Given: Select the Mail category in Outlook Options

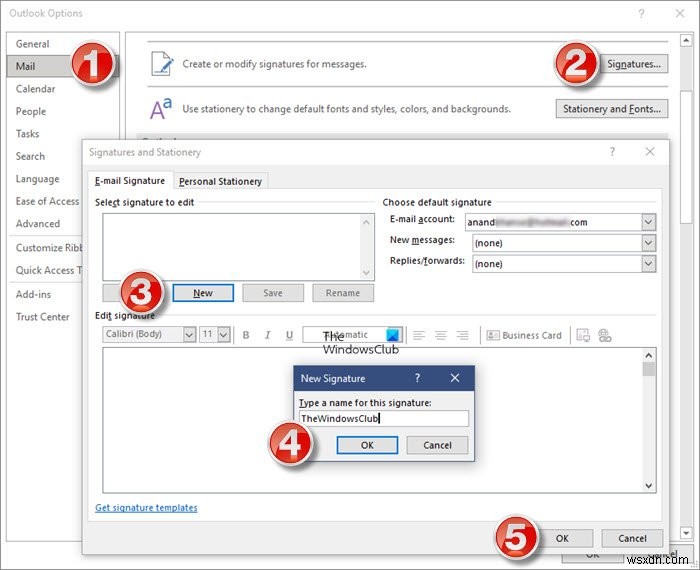Looking at the screenshot, I should [62, 66].
